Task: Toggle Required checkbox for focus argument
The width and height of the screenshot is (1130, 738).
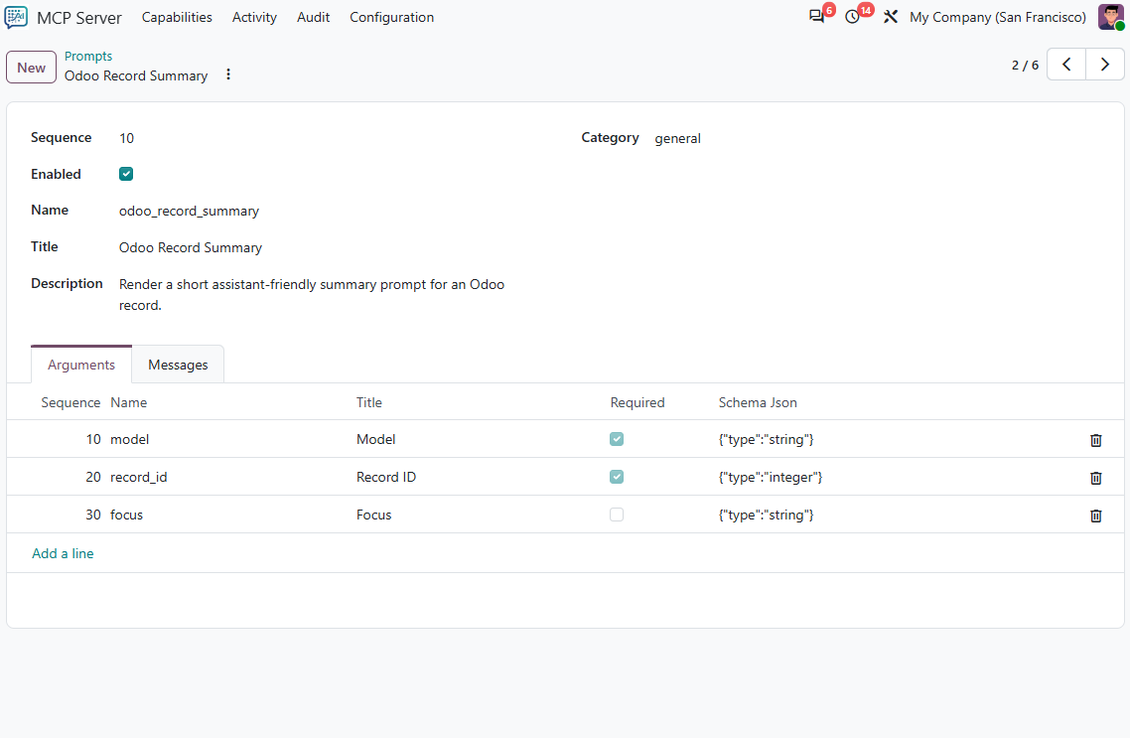Action: (616, 515)
